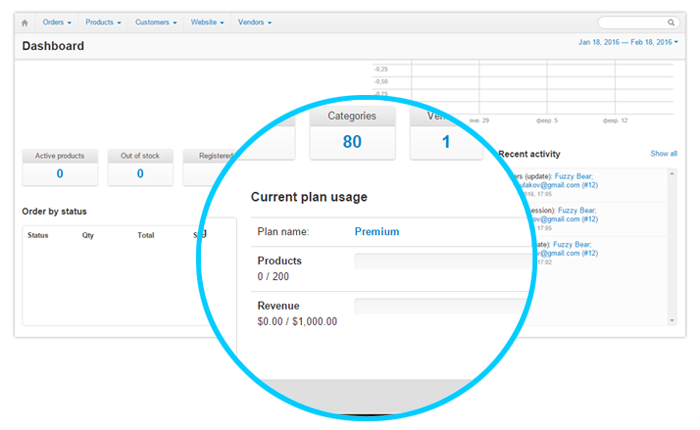Expand the Vendors menu
Viewport: 700px width, 430px height.
coord(254,22)
